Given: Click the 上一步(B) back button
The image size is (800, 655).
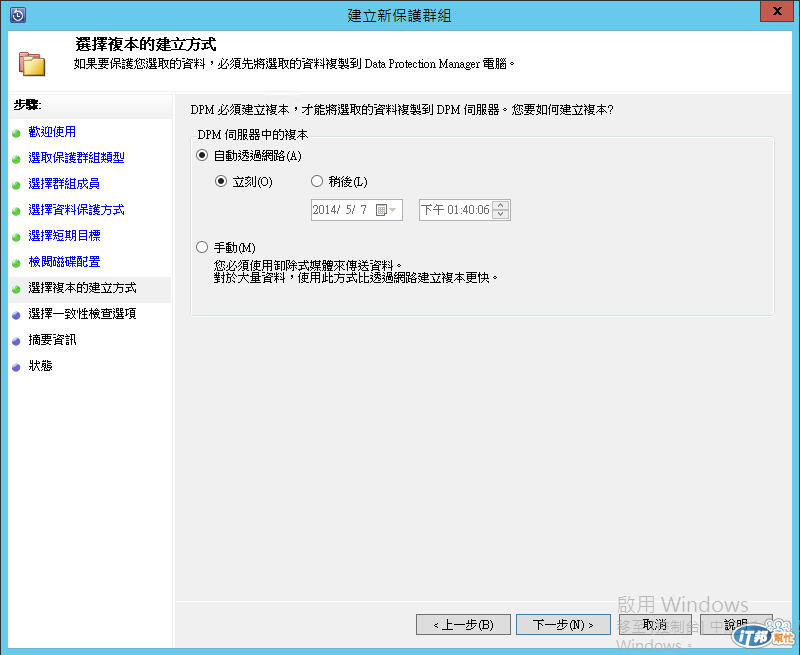Looking at the screenshot, I should 463,624.
